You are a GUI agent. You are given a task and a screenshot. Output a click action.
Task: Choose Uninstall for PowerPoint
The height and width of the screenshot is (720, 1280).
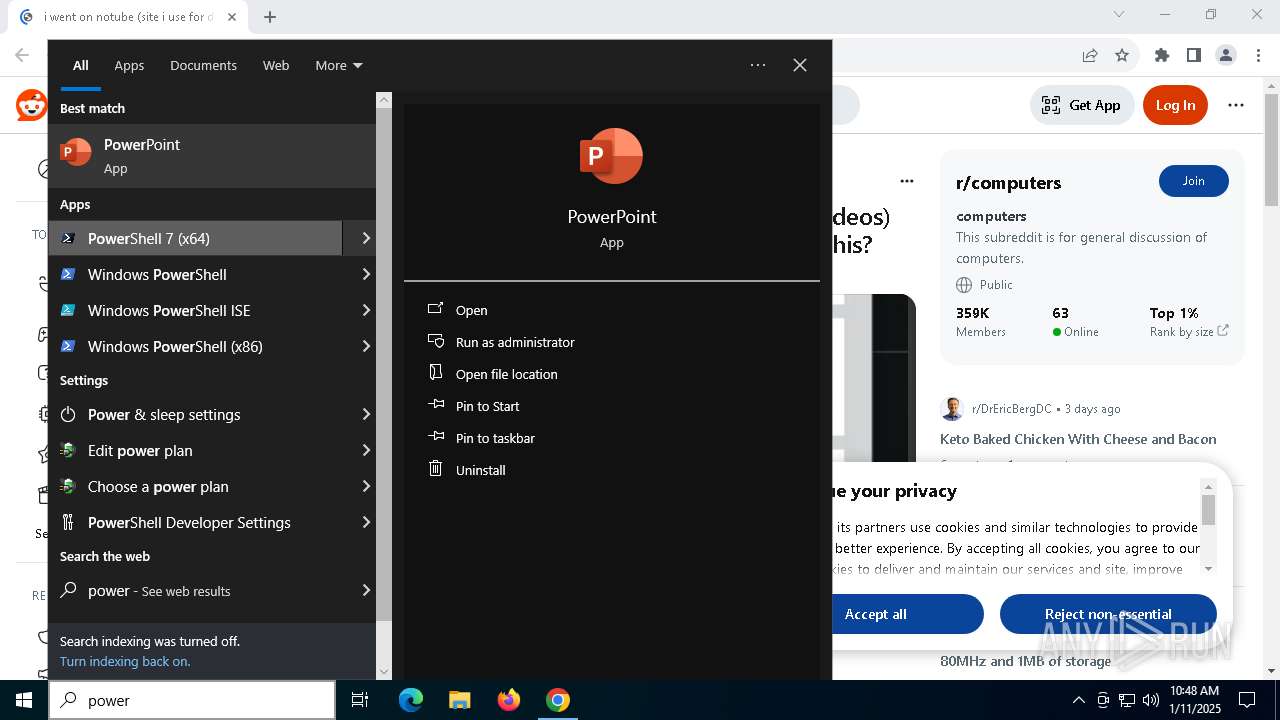pyautogui.click(x=480, y=470)
